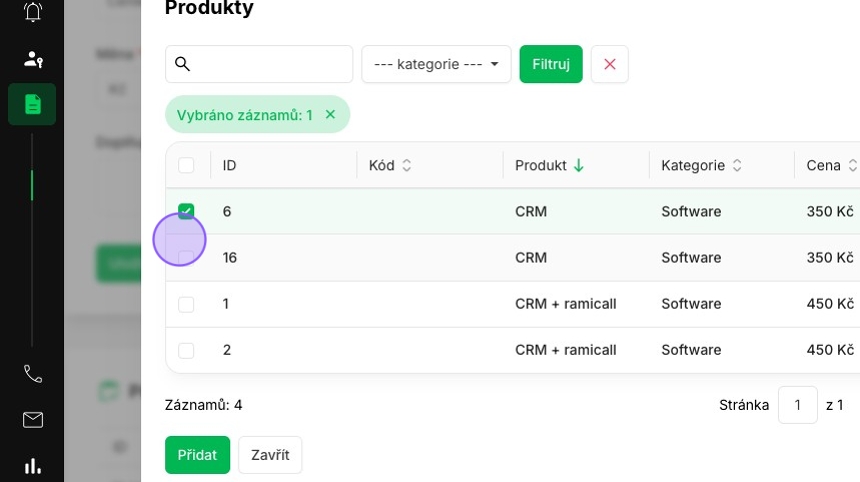Focus the product search input field
Viewport: 860px width, 482px height.
pos(259,64)
